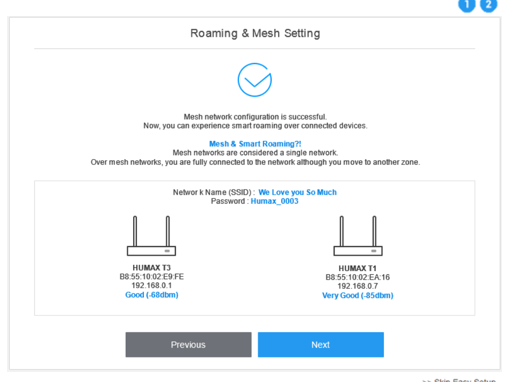Viewport: 507px width, 382px height.
Task: Select the HUMAX T3 router icon
Action: pos(151,236)
